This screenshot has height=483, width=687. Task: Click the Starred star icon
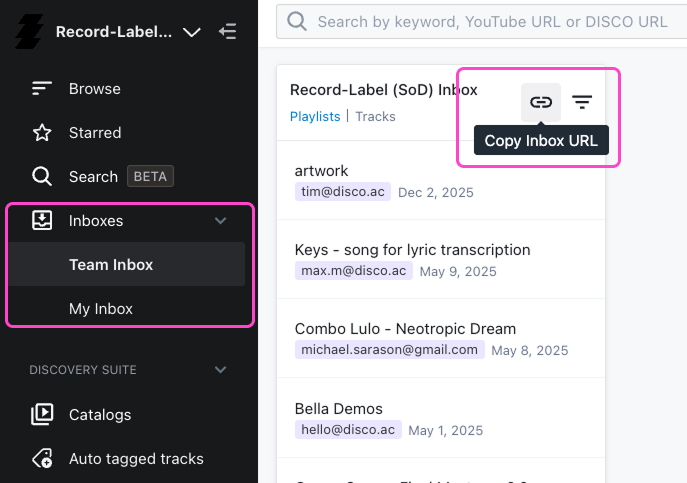[42, 132]
